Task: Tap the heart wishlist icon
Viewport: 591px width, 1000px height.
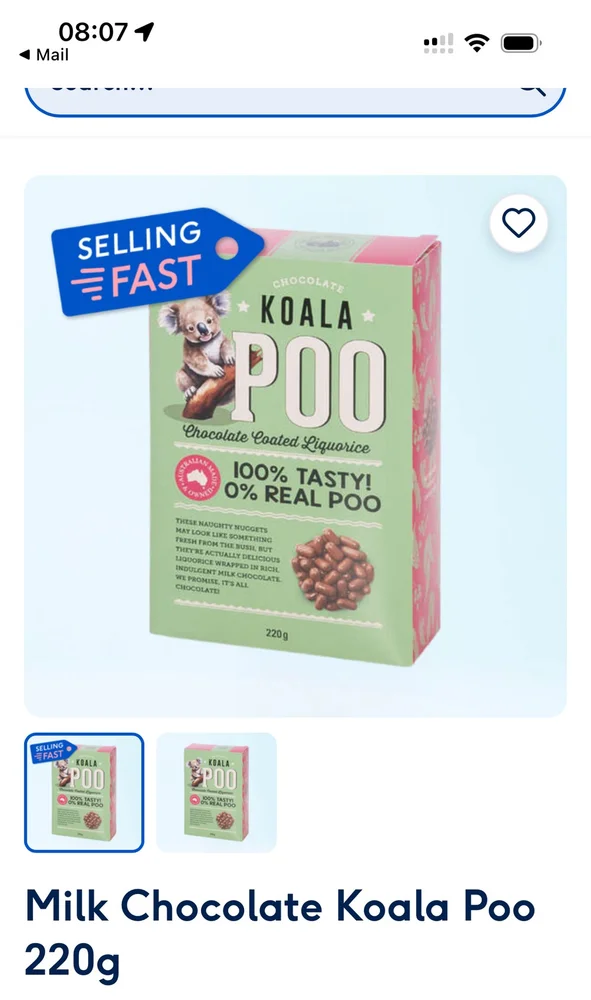Action: point(518,223)
